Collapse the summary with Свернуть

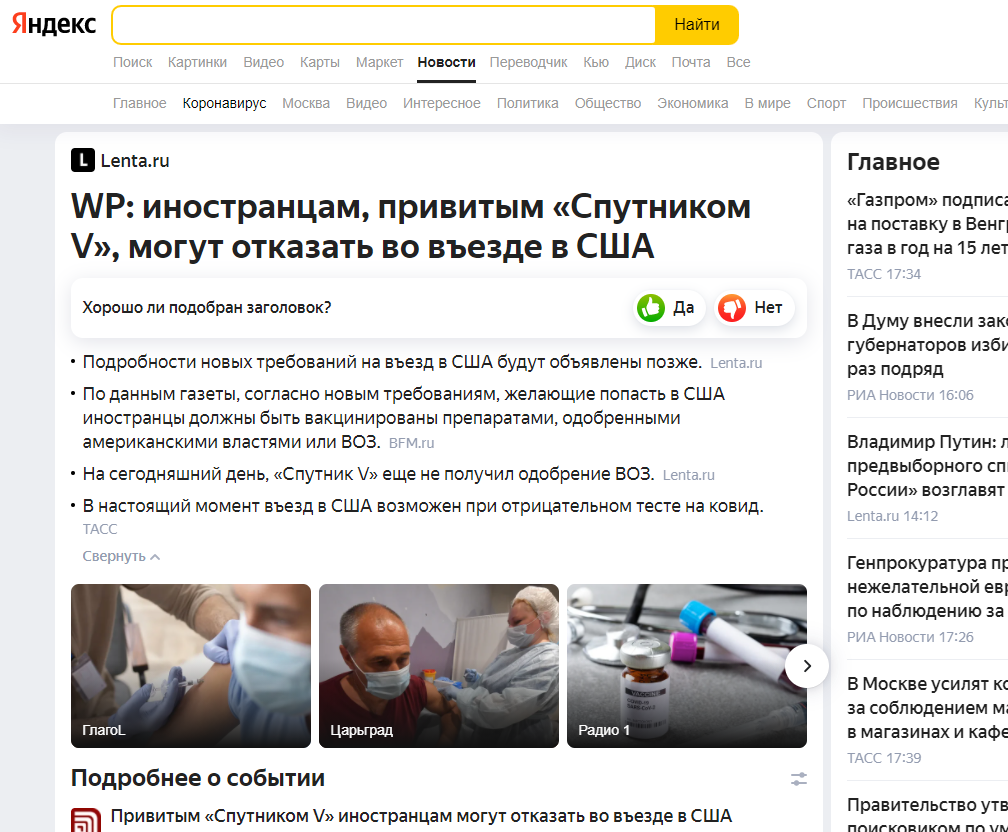[x=121, y=556]
